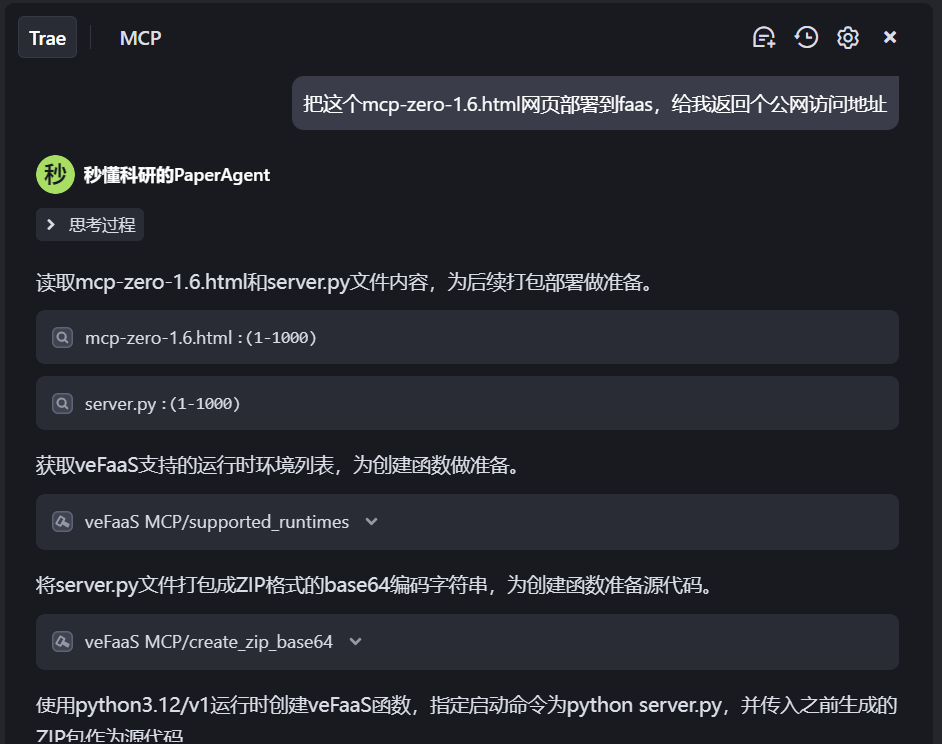Select text 读取mcp-zero-1.6.html和server.py文件内容

click(x=232, y=282)
